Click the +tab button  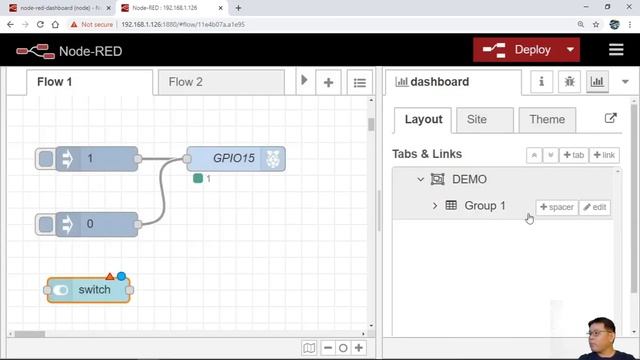573,155
